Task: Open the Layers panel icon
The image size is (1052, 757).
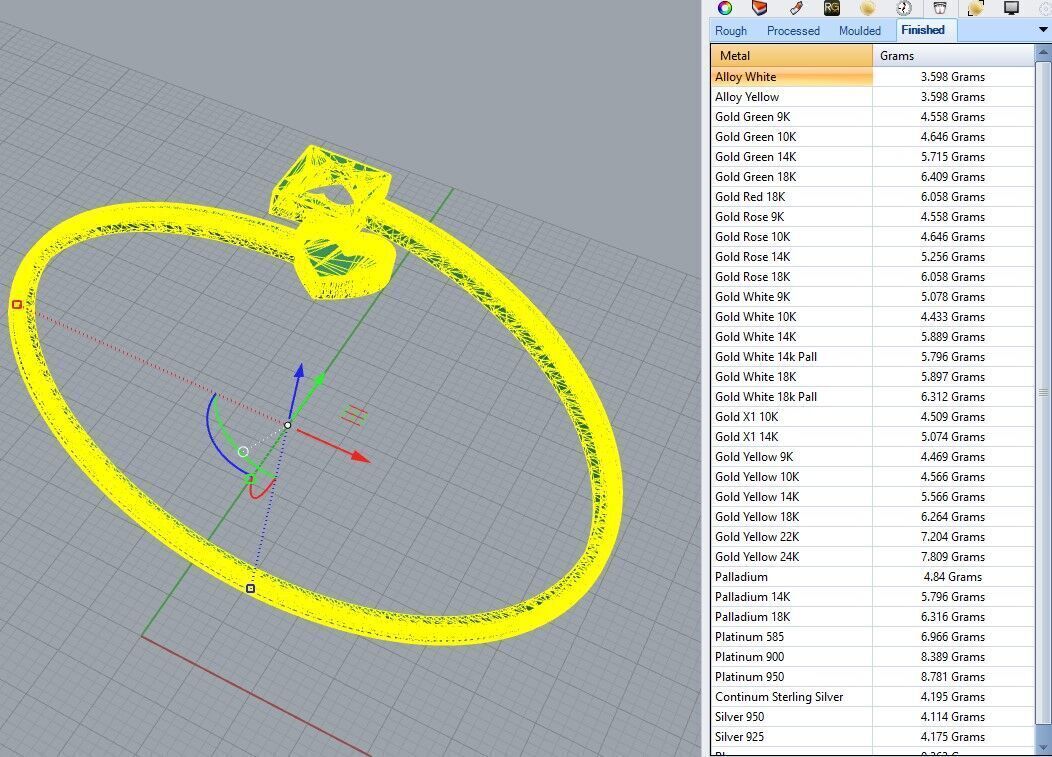Action: (x=759, y=7)
